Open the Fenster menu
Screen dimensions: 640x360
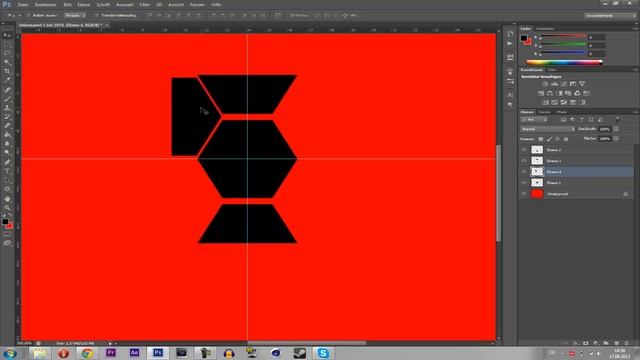pos(197,4)
